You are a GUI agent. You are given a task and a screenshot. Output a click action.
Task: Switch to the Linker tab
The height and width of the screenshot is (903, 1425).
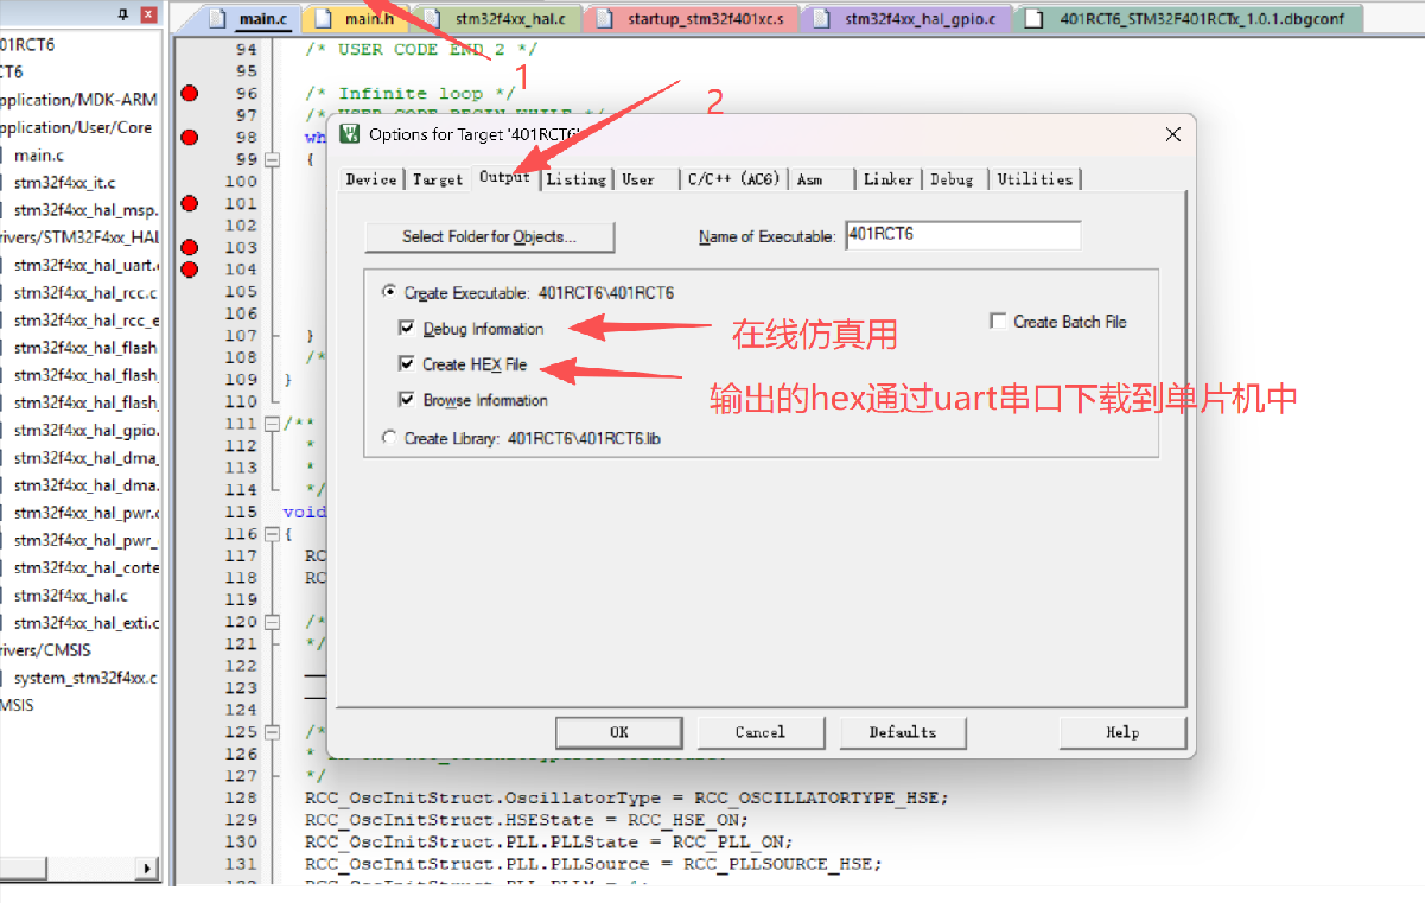tap(888, 178)
